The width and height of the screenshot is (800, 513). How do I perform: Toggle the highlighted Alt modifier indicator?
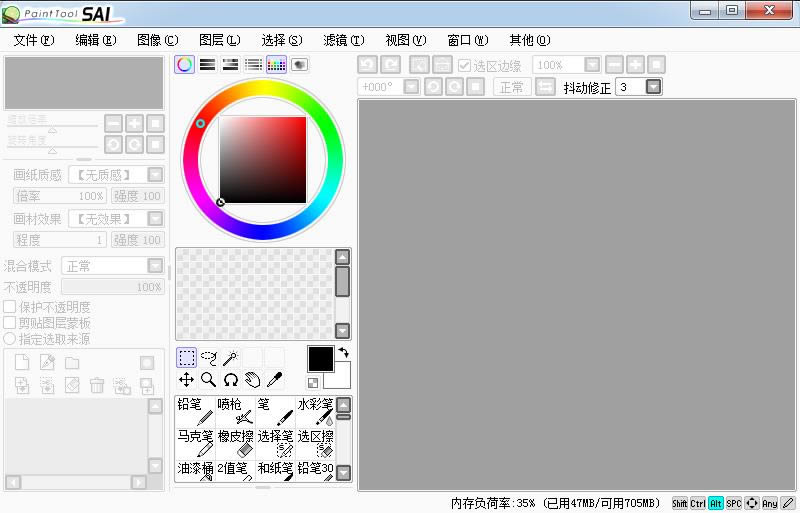click(x=716, y=503)
